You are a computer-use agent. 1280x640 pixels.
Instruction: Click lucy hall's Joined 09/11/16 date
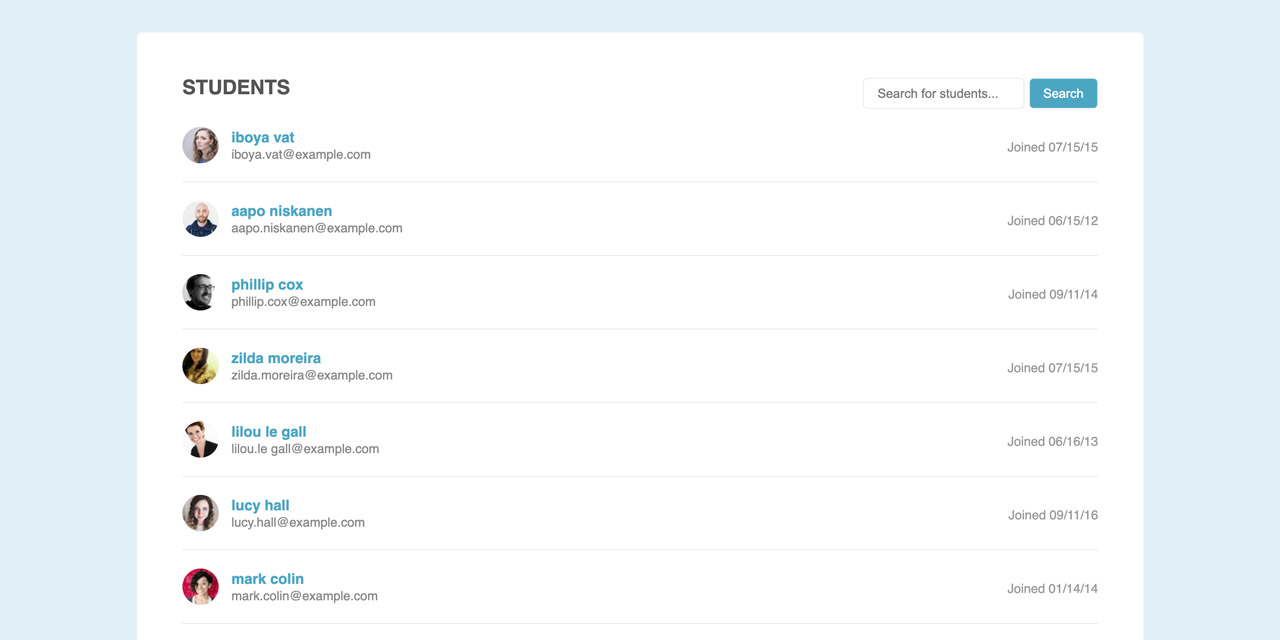(x=1052, y=515)
